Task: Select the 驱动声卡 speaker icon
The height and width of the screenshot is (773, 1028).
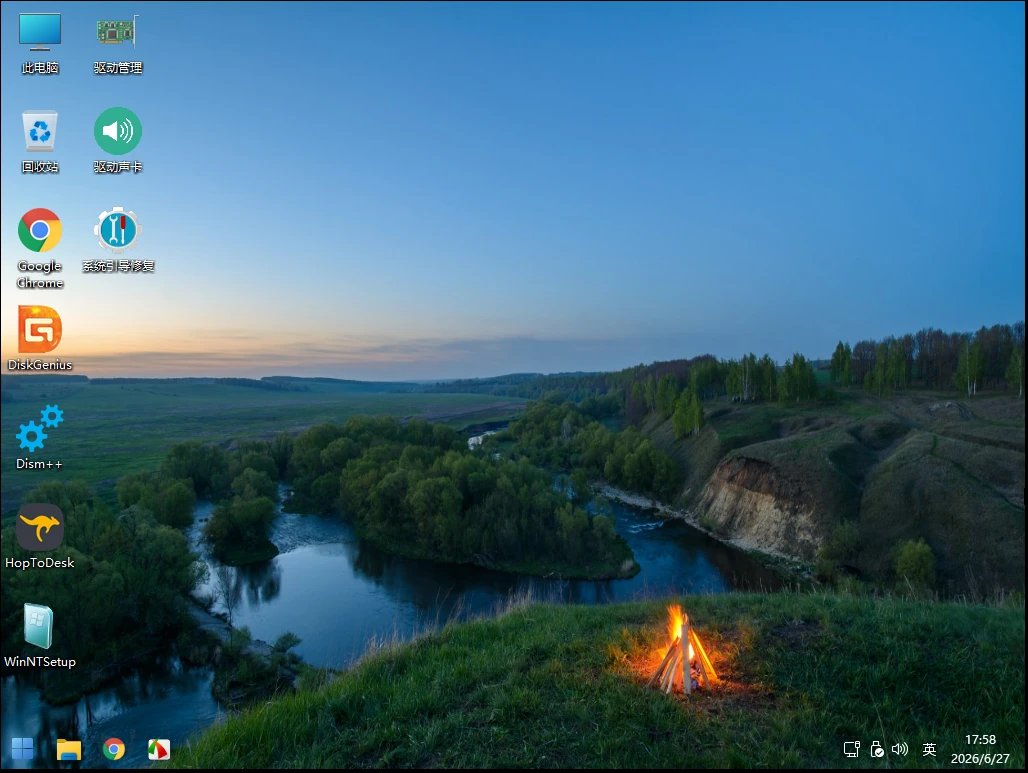Action: [x=118, y=142]
